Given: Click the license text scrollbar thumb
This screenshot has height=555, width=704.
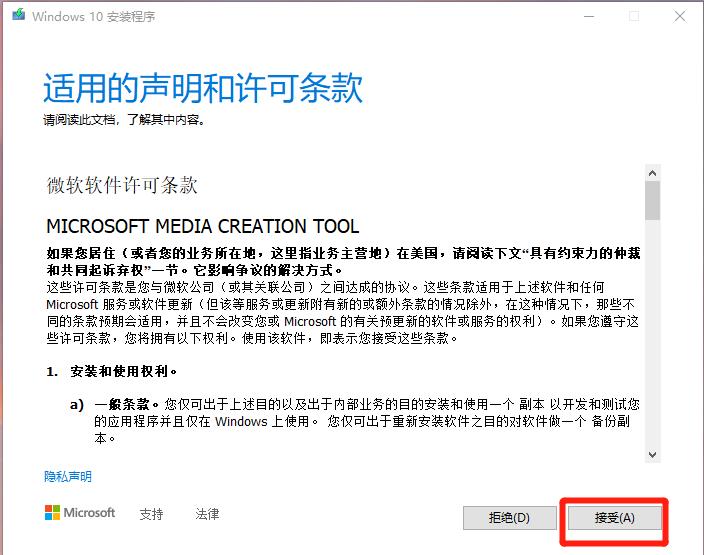Looking at the screenshot, I should 652,200.
